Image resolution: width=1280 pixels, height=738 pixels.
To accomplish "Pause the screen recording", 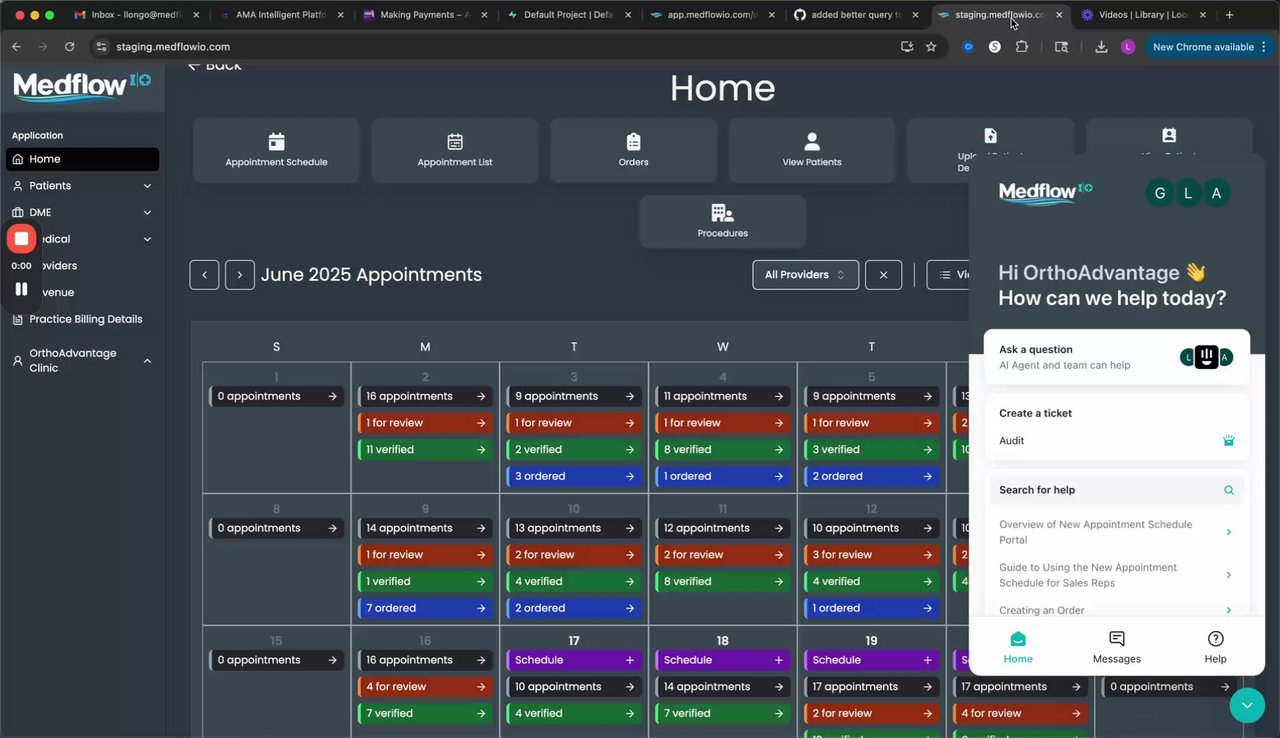I will 21,289.
